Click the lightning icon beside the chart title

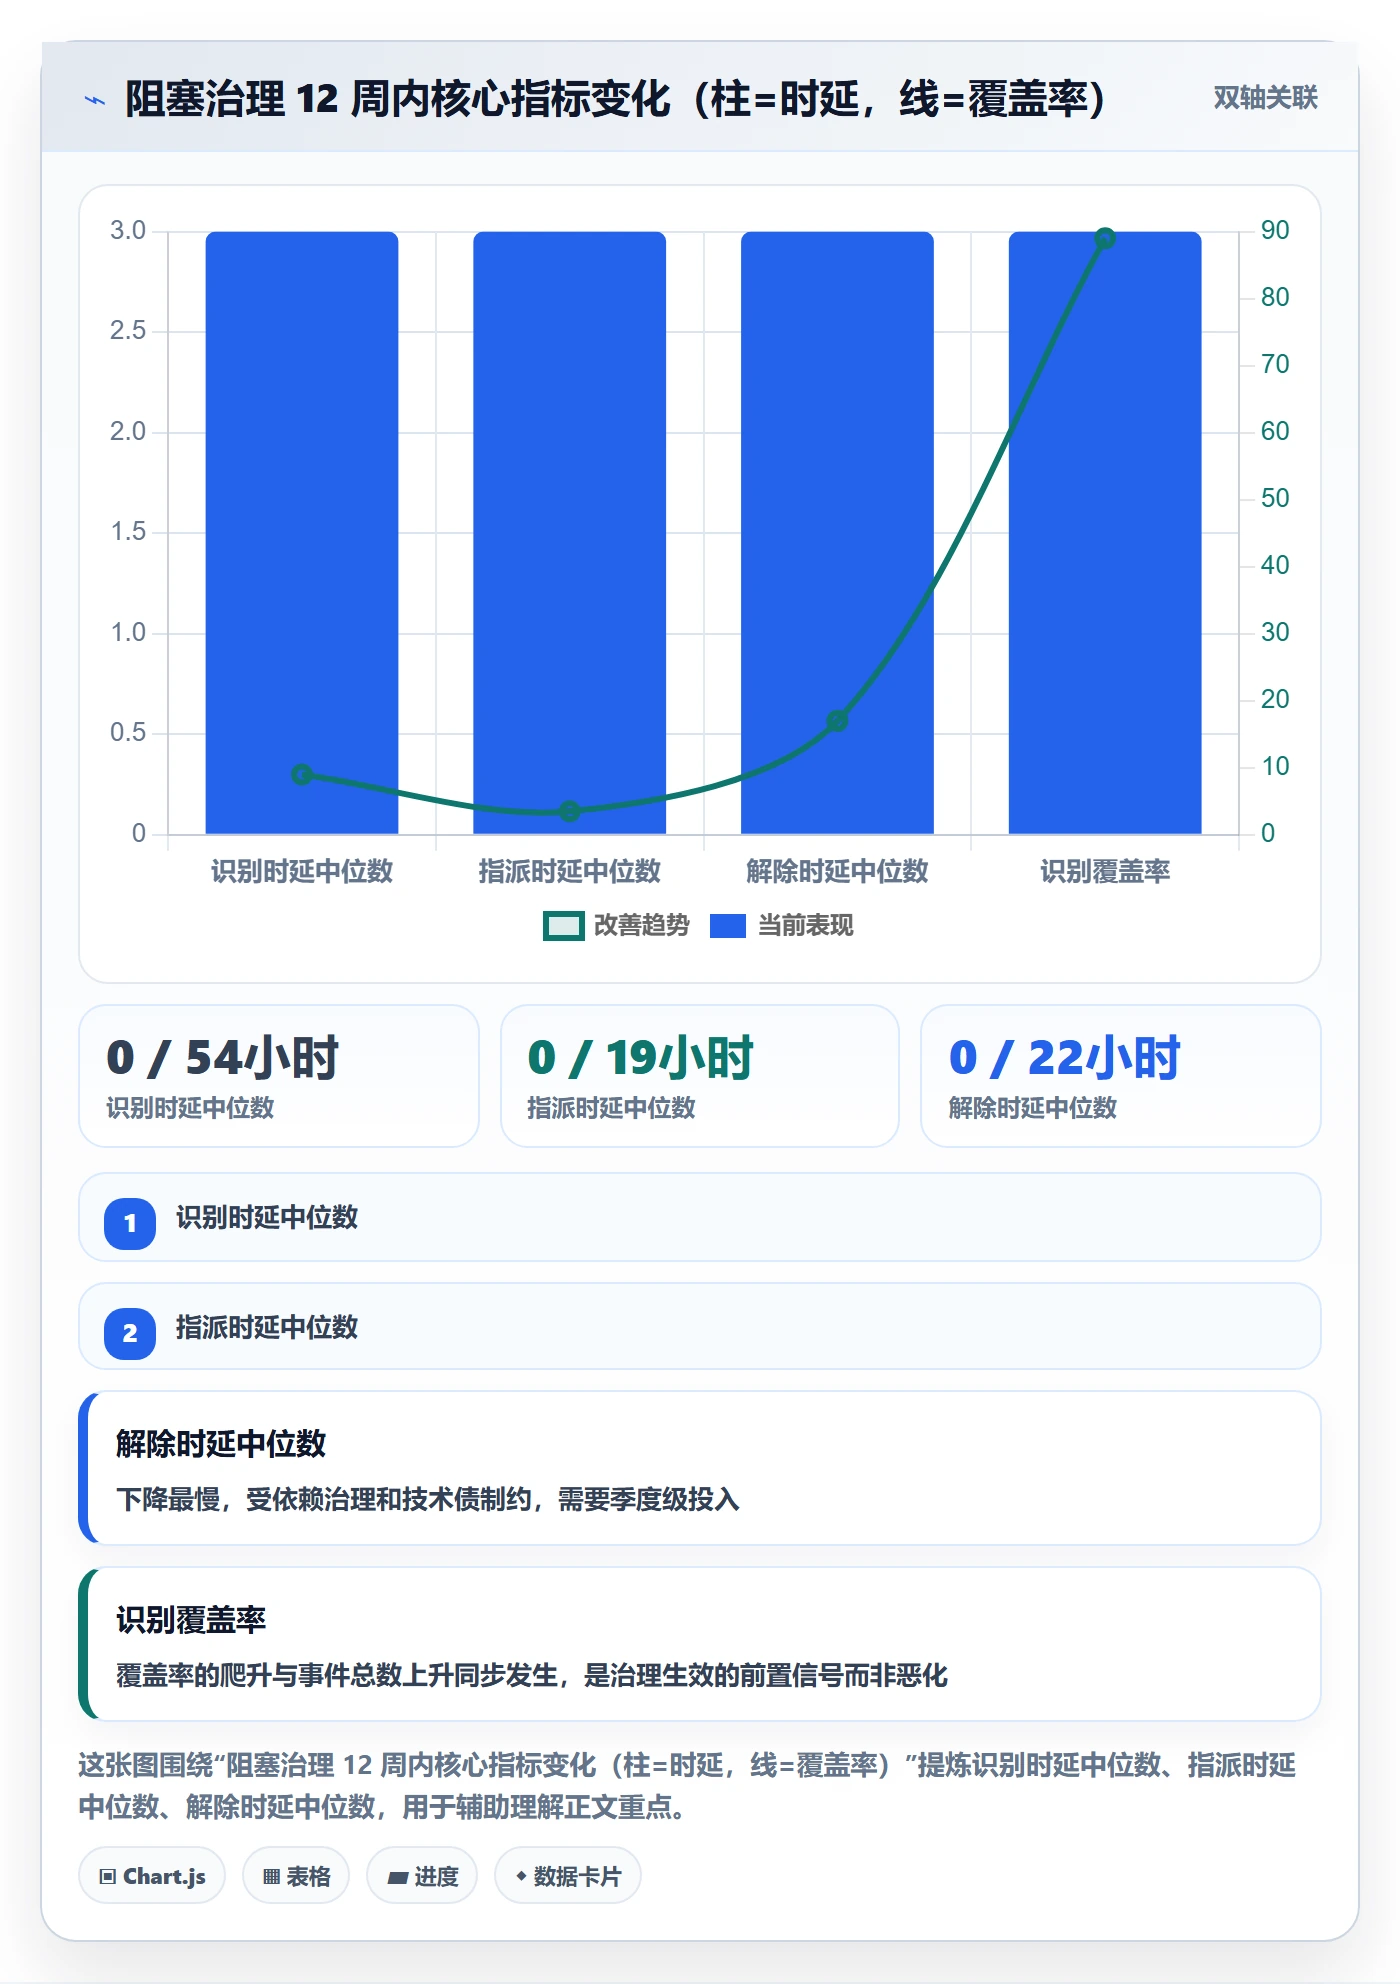[x=95, y=100]
